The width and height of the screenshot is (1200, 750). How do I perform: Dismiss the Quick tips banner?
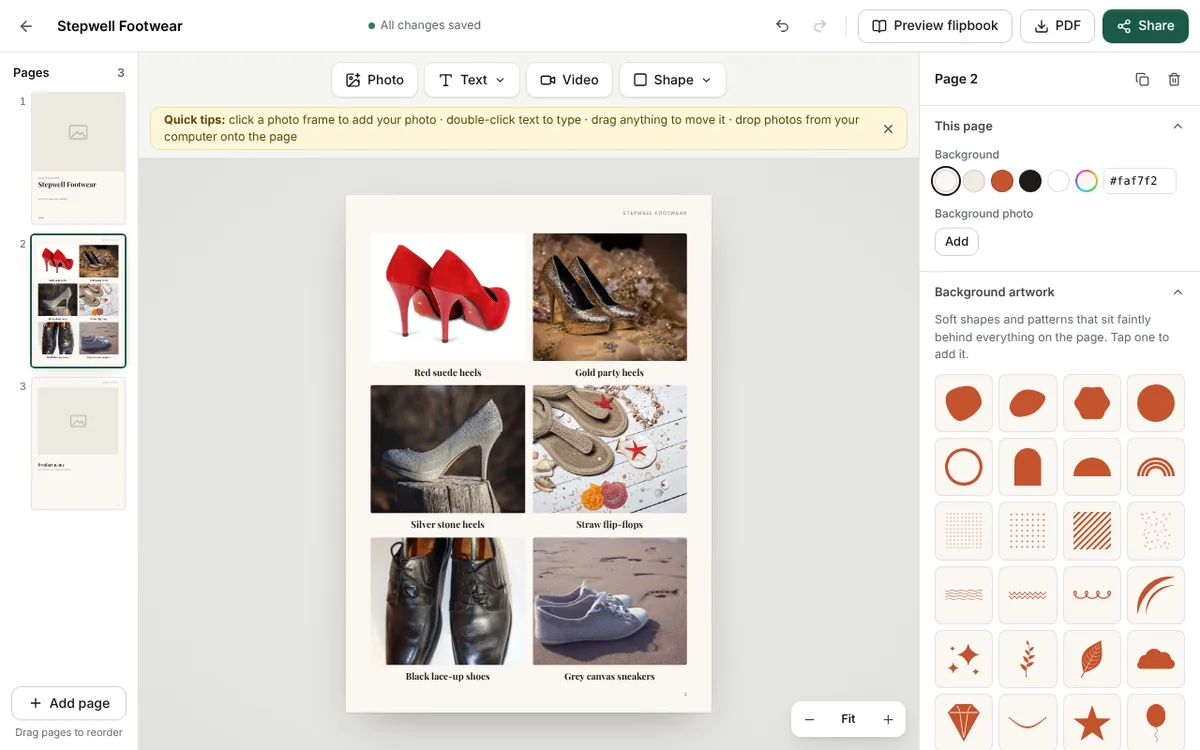(888, 129)
